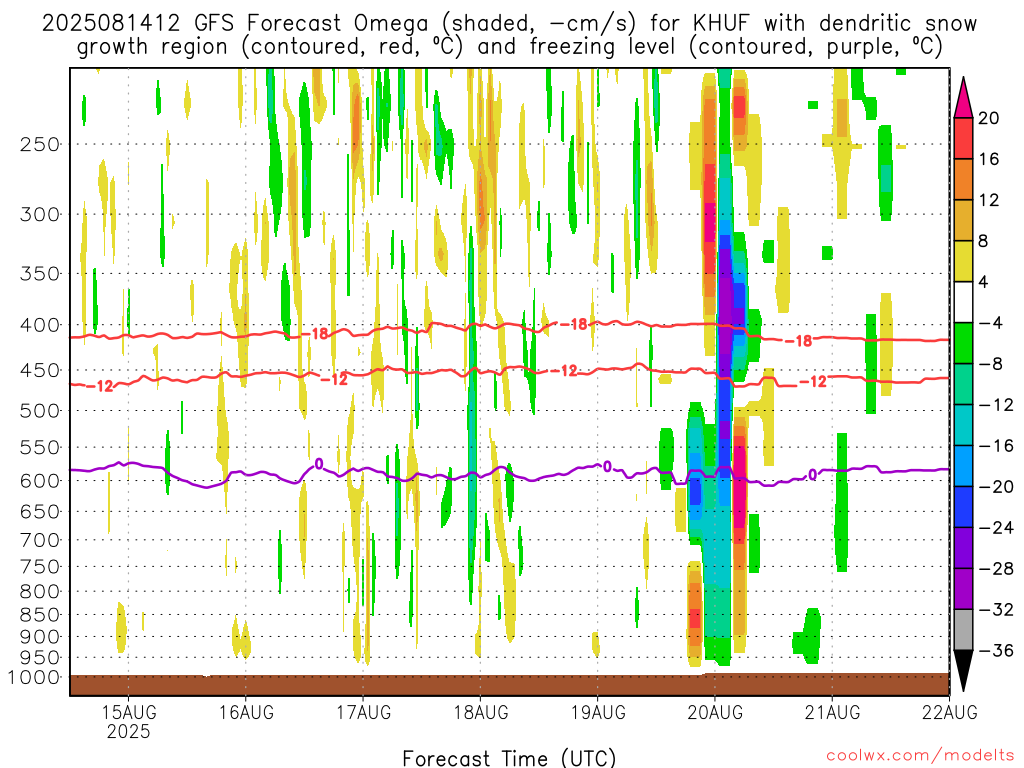Click the 19AUG time axis label

click(598, 712)
